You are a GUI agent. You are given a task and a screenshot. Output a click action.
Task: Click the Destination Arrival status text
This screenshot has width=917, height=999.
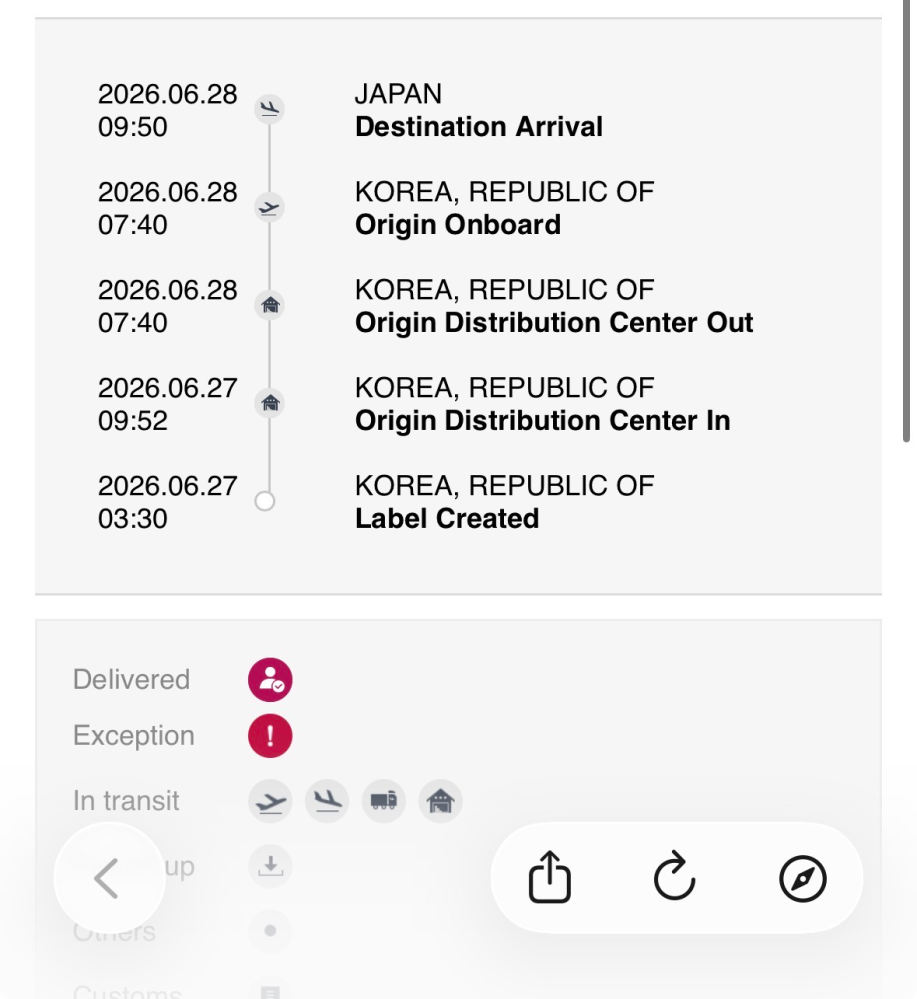[479, 126]
